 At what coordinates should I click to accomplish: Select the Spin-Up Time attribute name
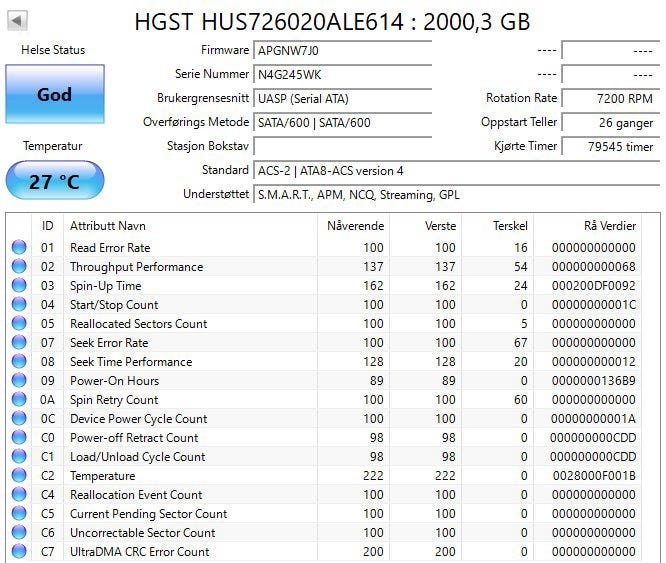tap(105, 286)
